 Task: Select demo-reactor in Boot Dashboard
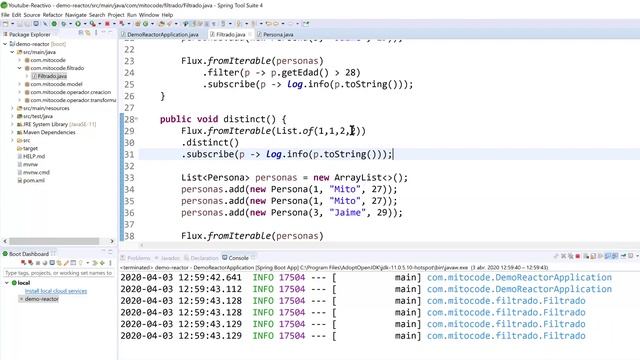click(41, 299)
